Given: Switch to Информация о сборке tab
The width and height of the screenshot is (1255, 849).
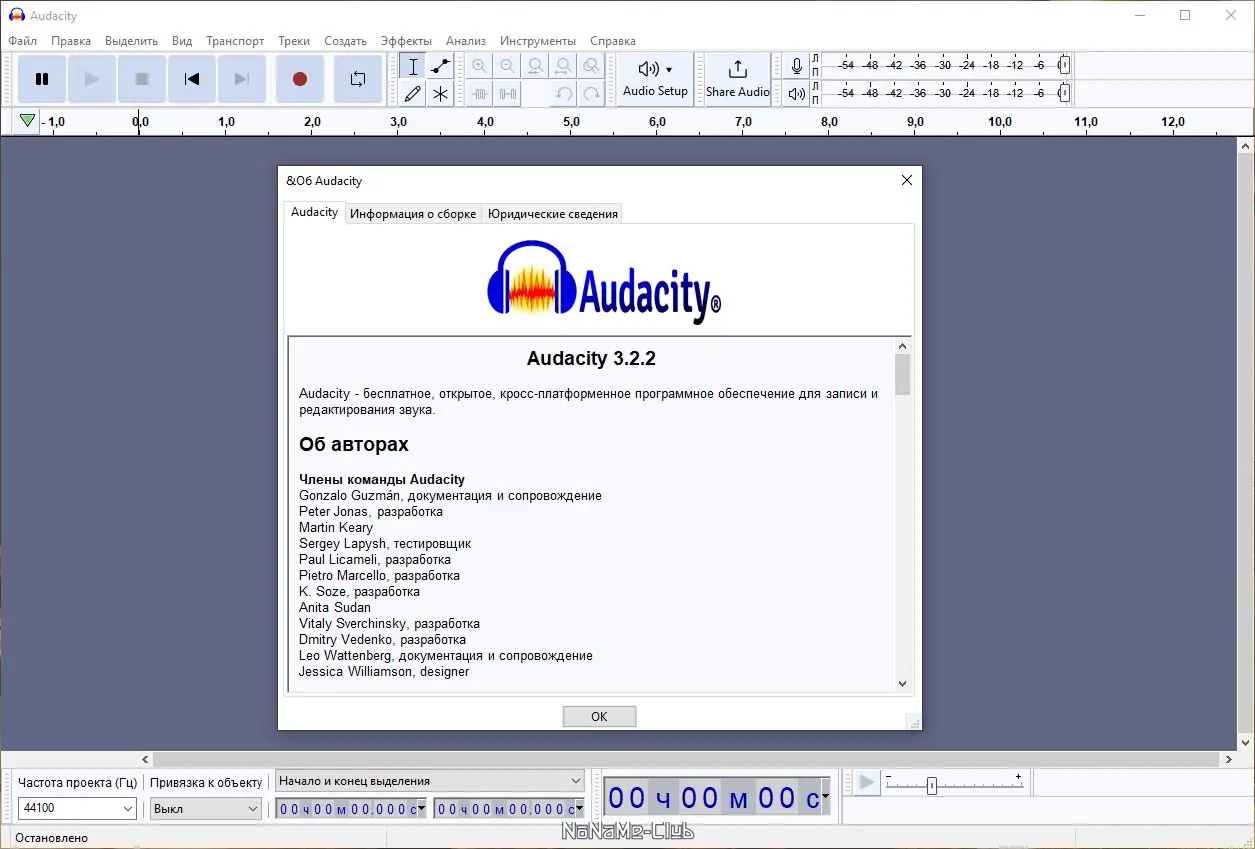Looking at the screenshot, I should coord(413,214).
